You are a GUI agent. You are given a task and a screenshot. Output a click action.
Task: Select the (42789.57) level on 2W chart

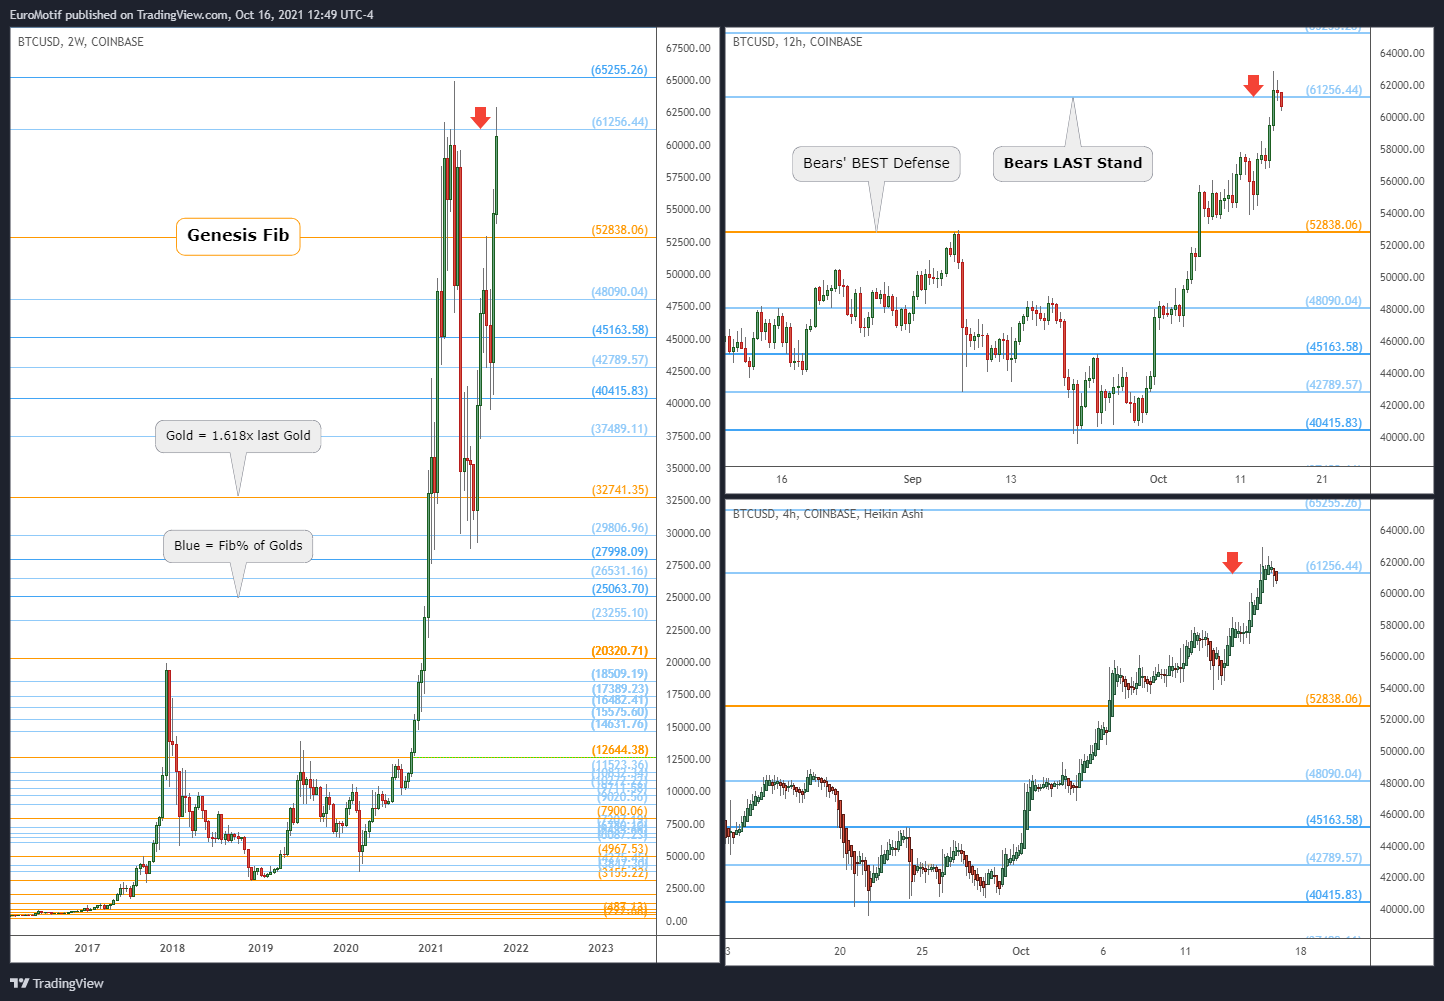point(620,360)
